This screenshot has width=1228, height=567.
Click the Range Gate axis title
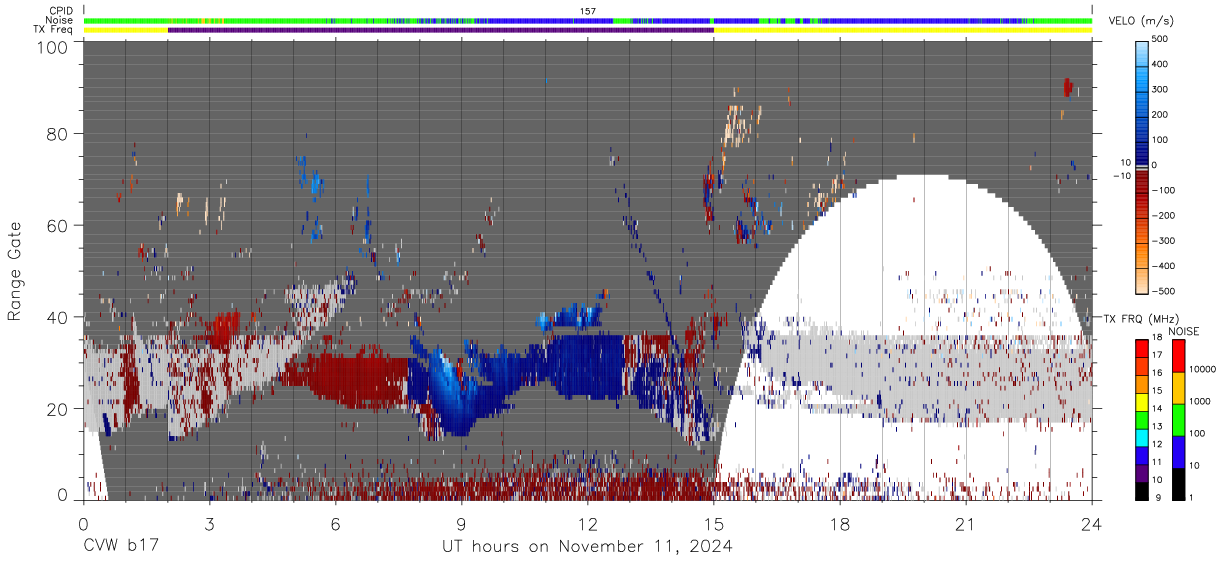15,272
